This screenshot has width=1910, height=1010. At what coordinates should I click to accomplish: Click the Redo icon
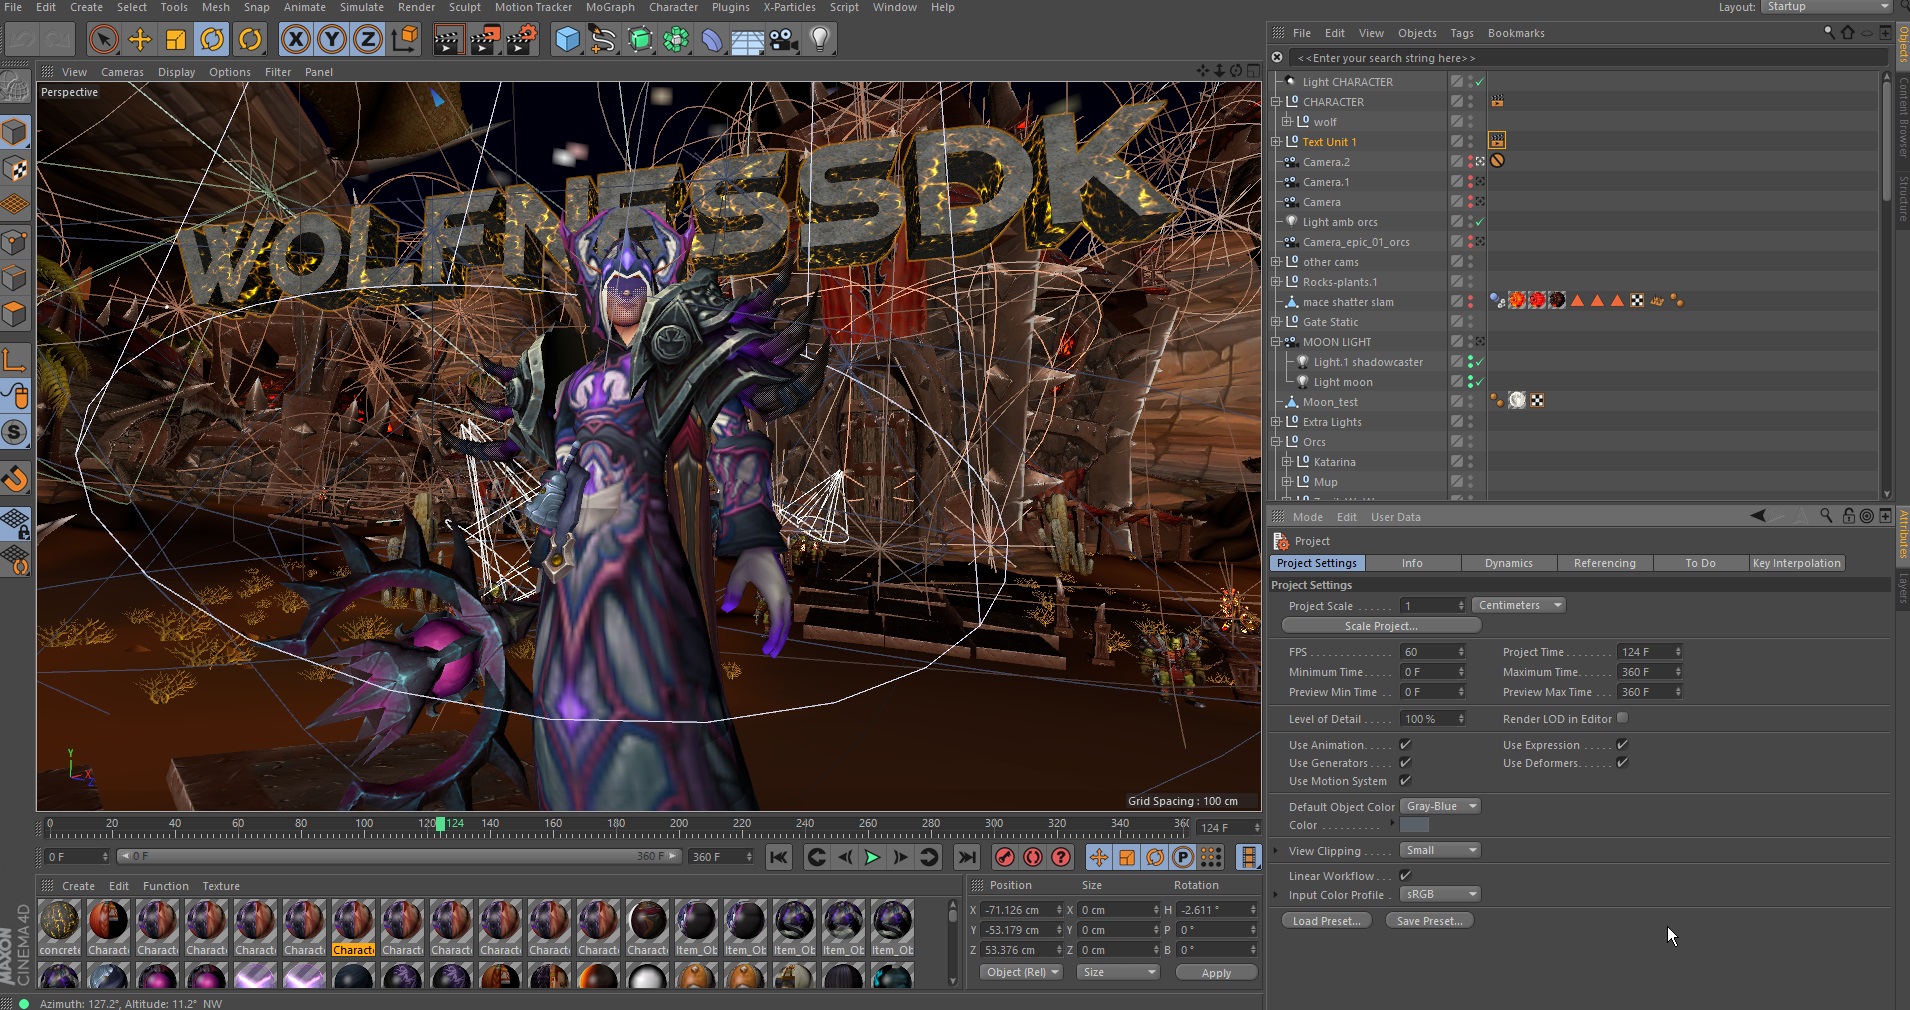(58, 40)
